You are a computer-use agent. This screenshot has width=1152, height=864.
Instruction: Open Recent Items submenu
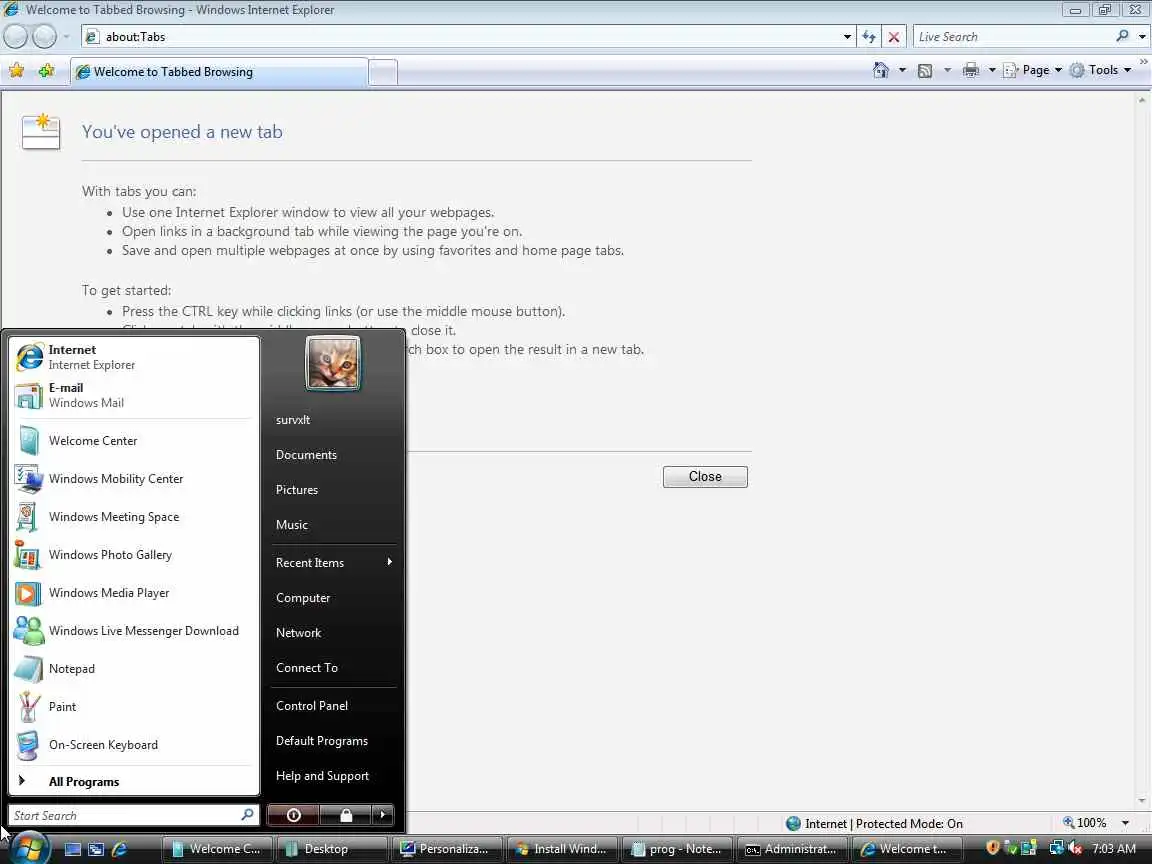point(334,563)
